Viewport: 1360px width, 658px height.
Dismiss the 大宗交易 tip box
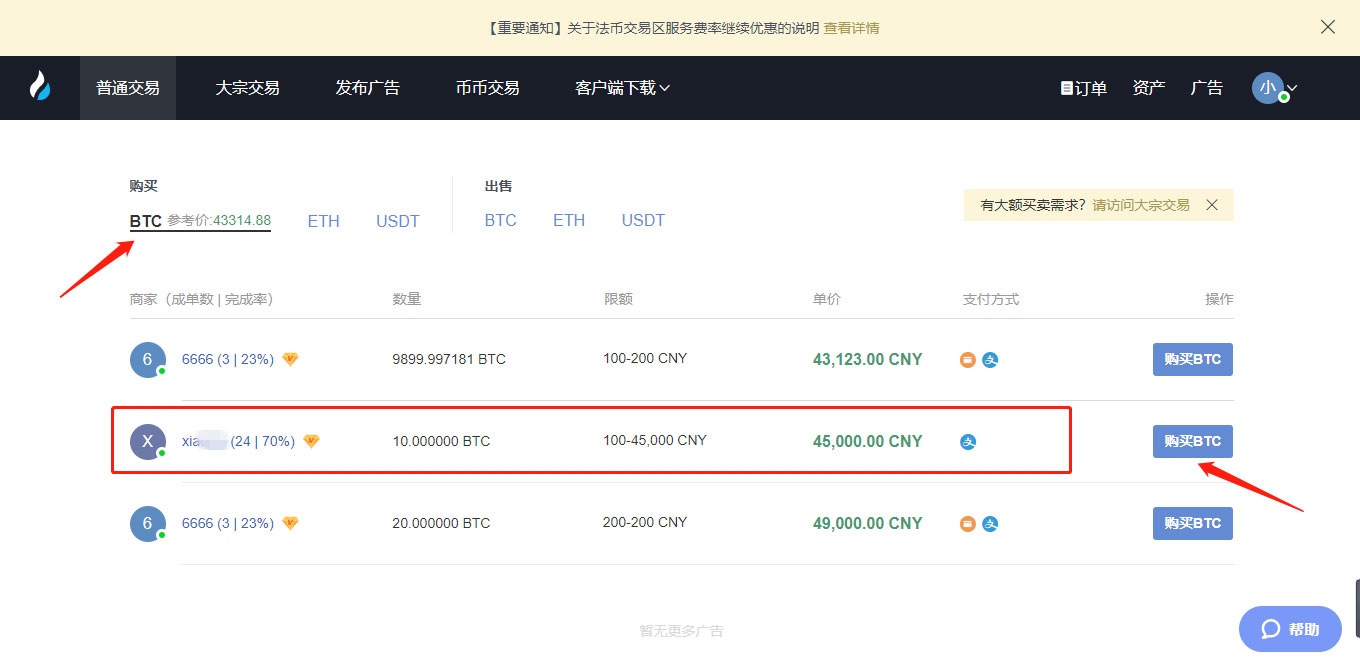1212,205
